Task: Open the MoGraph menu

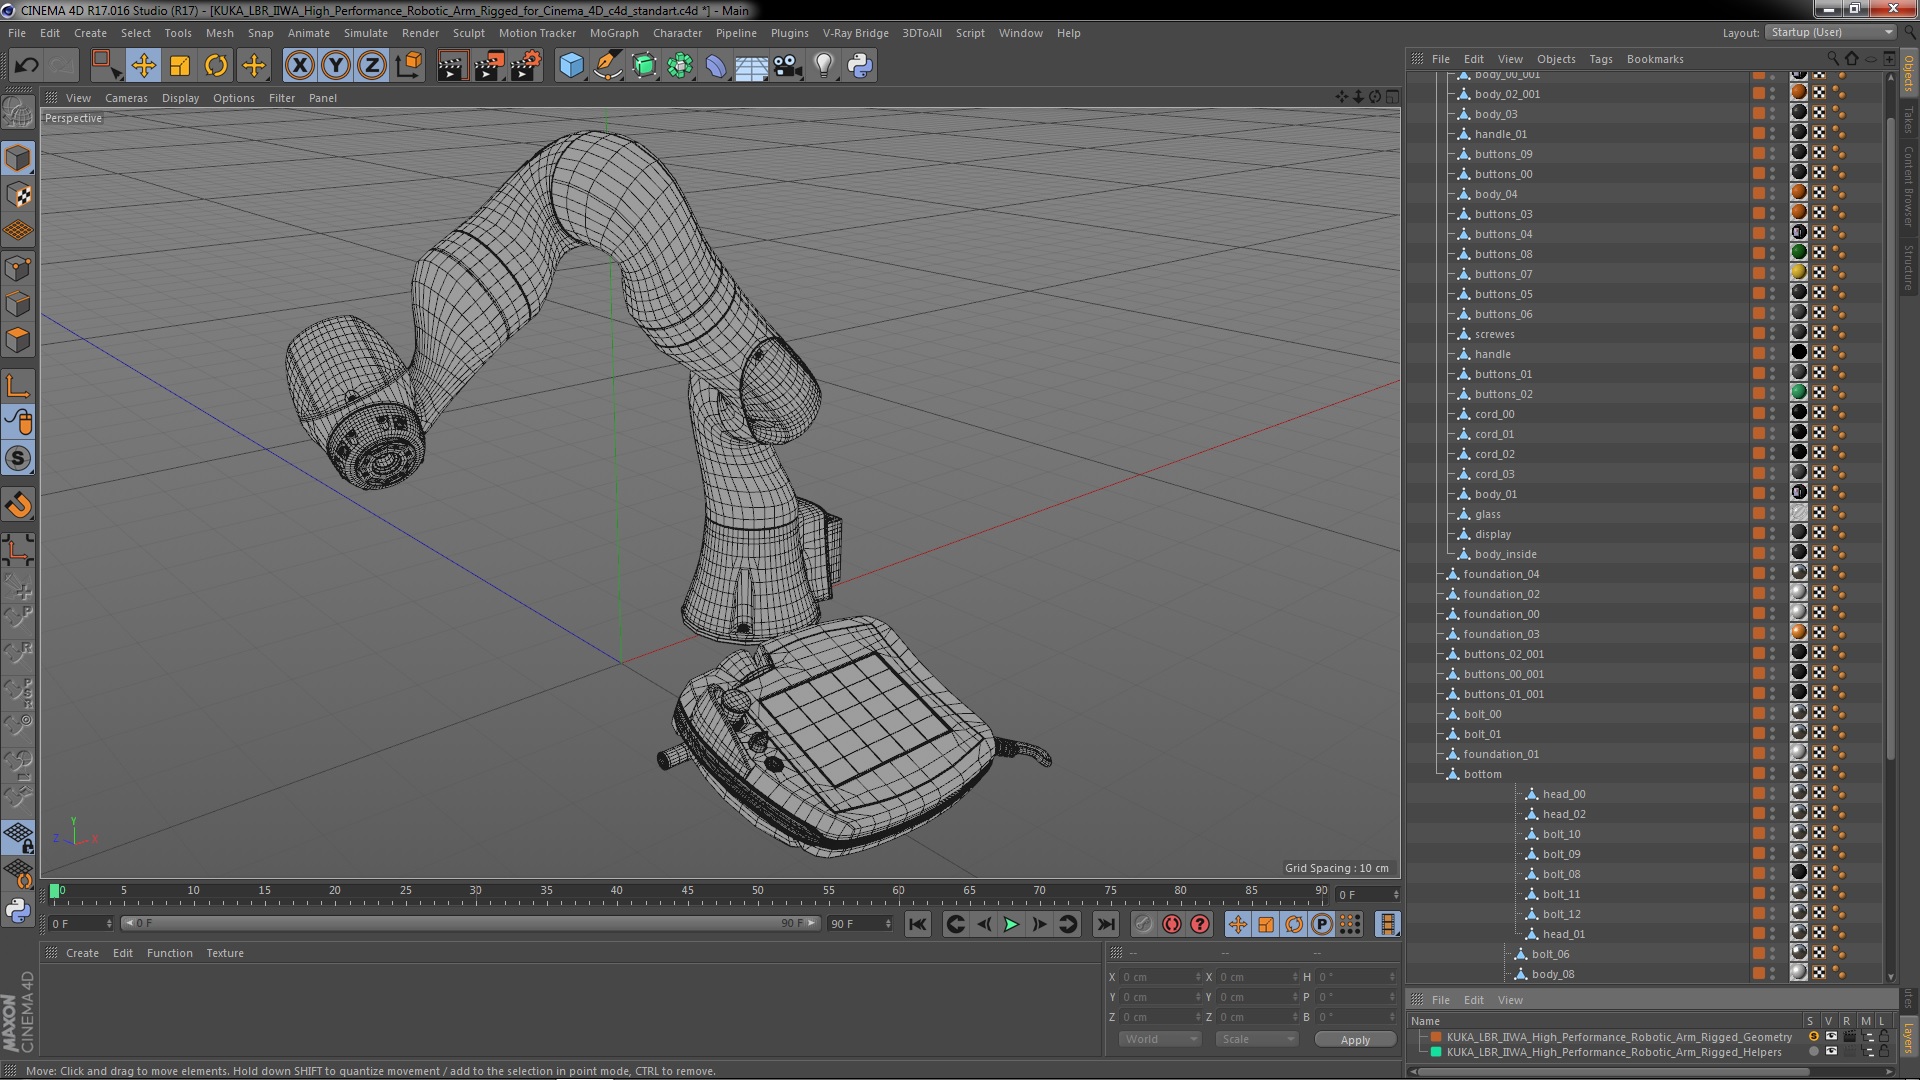Action: click(614, 33)
